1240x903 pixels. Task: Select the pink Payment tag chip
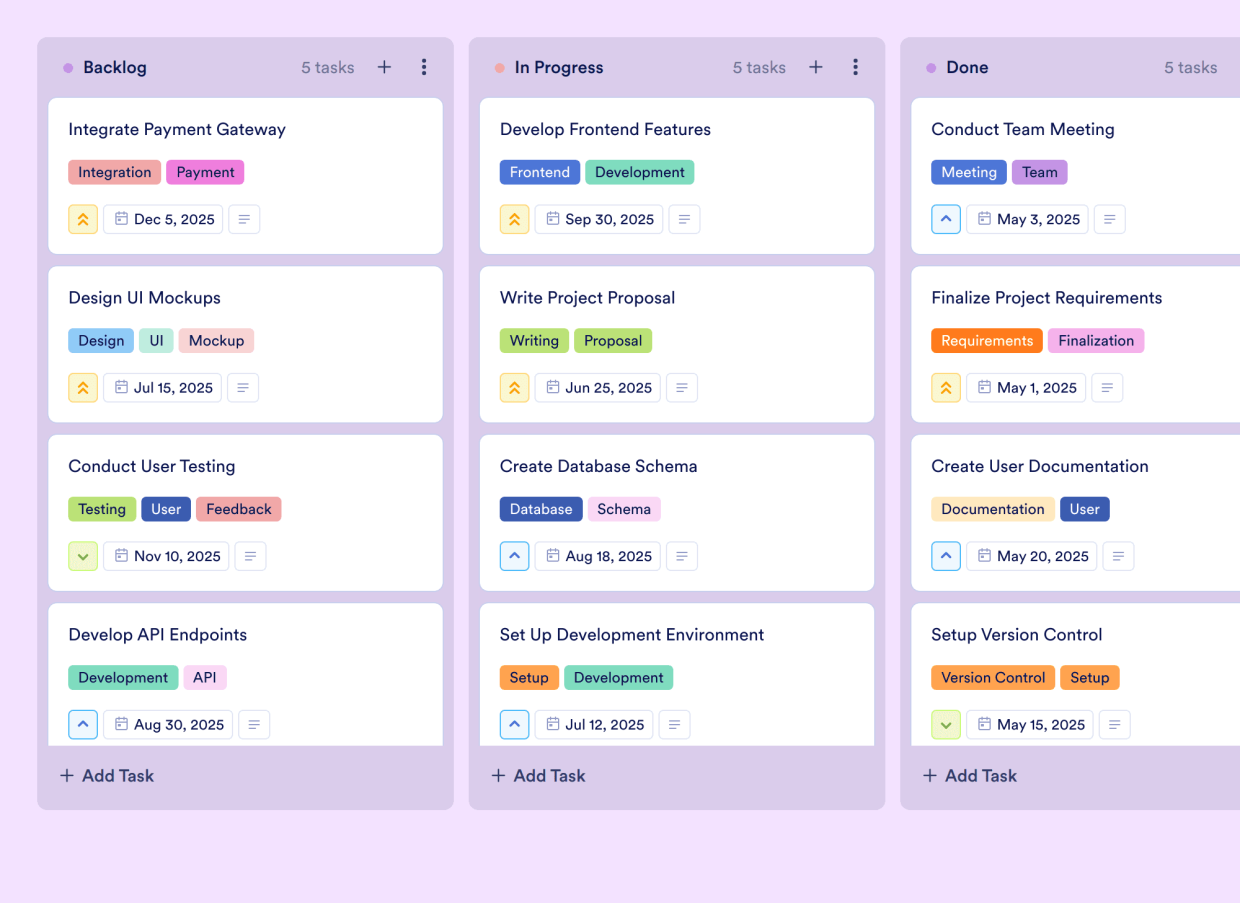coord(205,172)
